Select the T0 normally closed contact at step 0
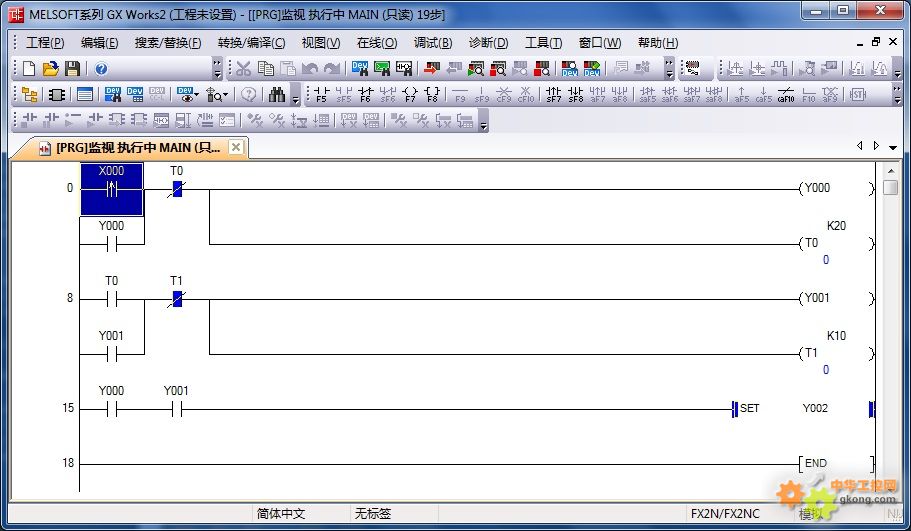The image size is (911, 531). click(177, 189)
